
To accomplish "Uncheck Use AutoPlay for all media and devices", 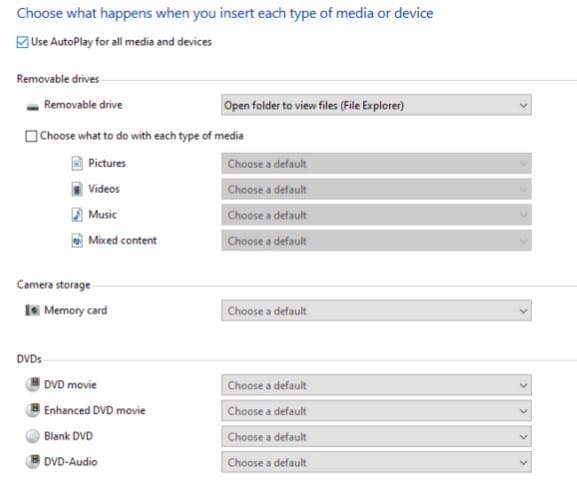I will click(x=22, y=42).
